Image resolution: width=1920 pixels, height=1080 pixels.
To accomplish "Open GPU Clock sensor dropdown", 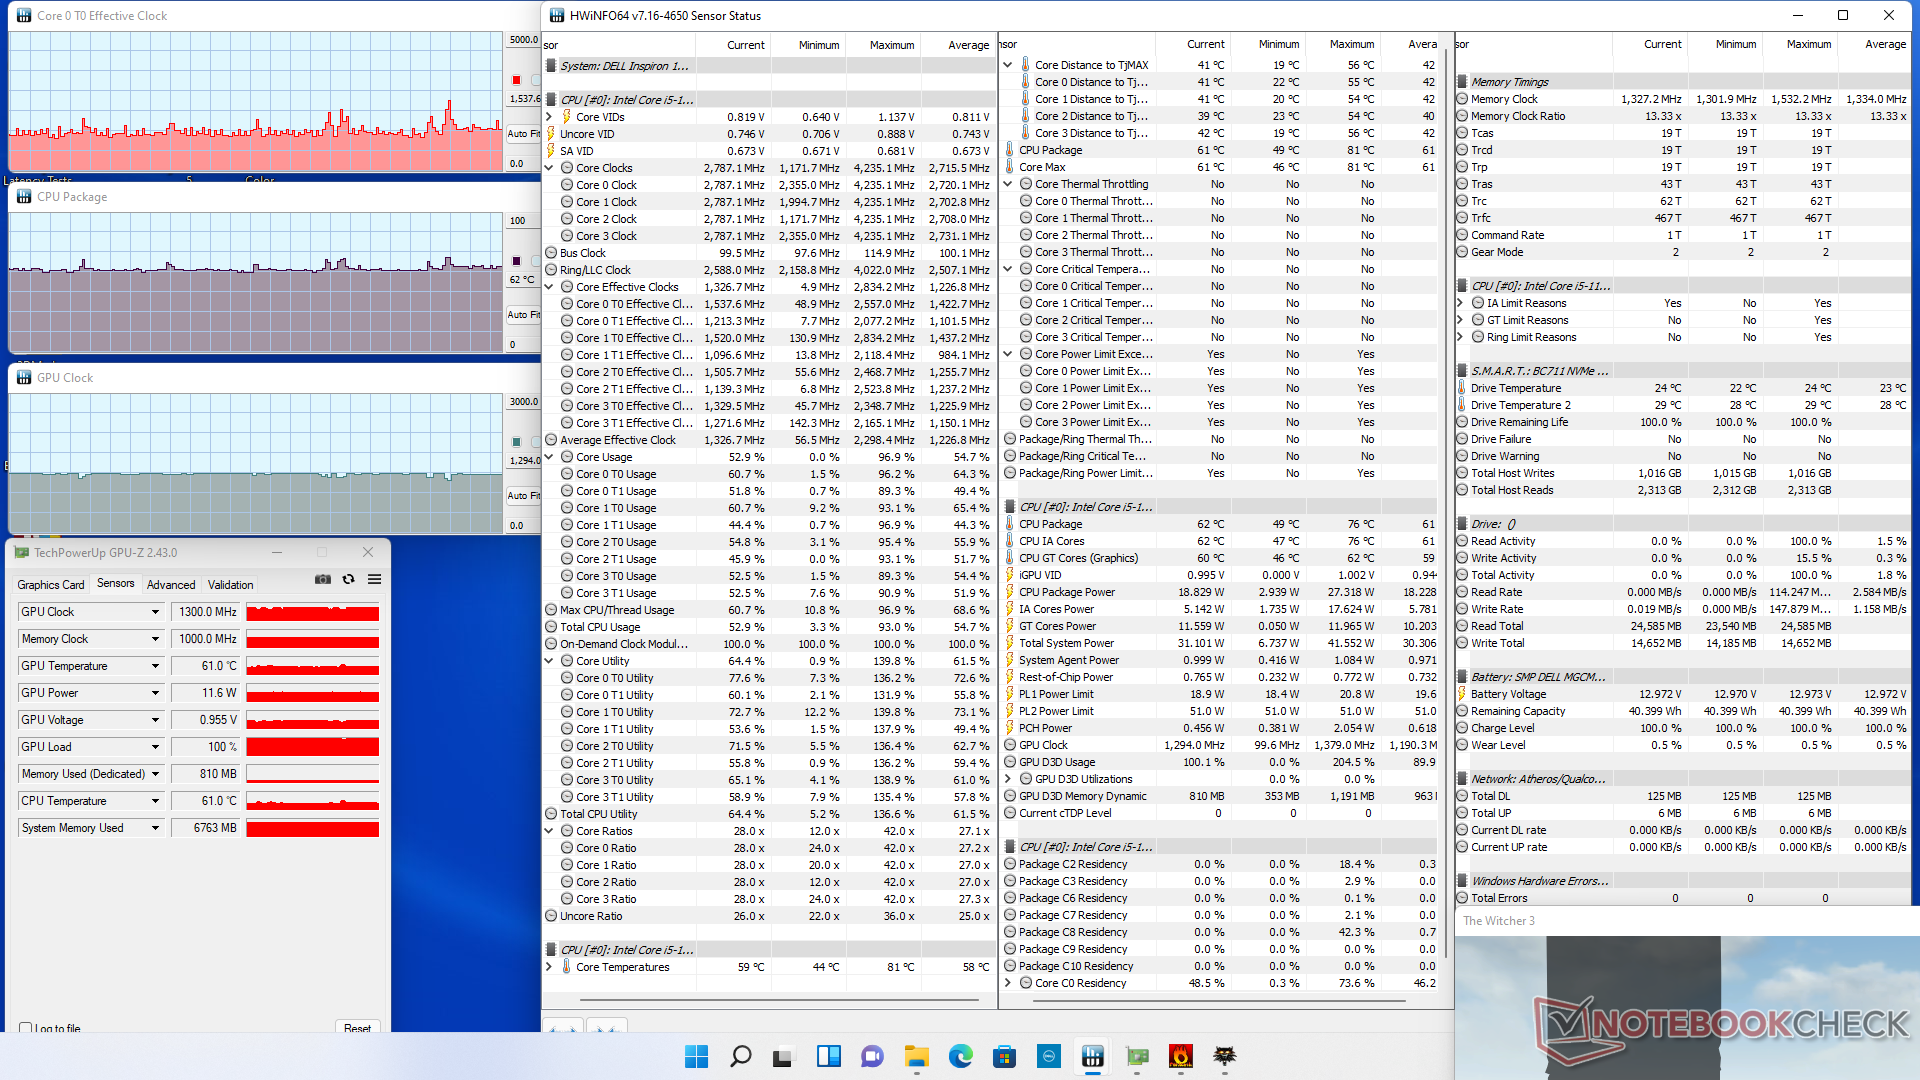I will (x=155, y=612).
